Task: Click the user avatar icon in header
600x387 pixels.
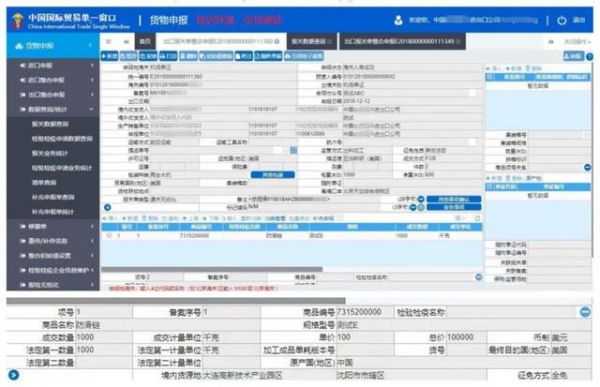Action: click(x=398, y=20)
